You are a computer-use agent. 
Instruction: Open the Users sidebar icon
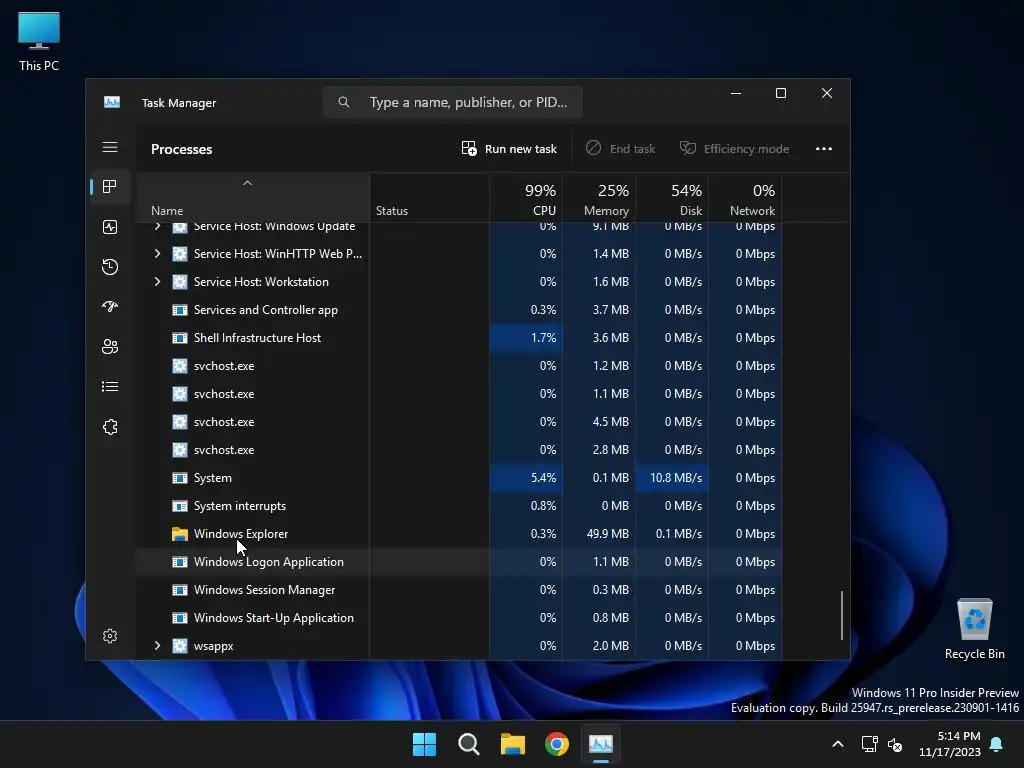[x=110, y=347]
